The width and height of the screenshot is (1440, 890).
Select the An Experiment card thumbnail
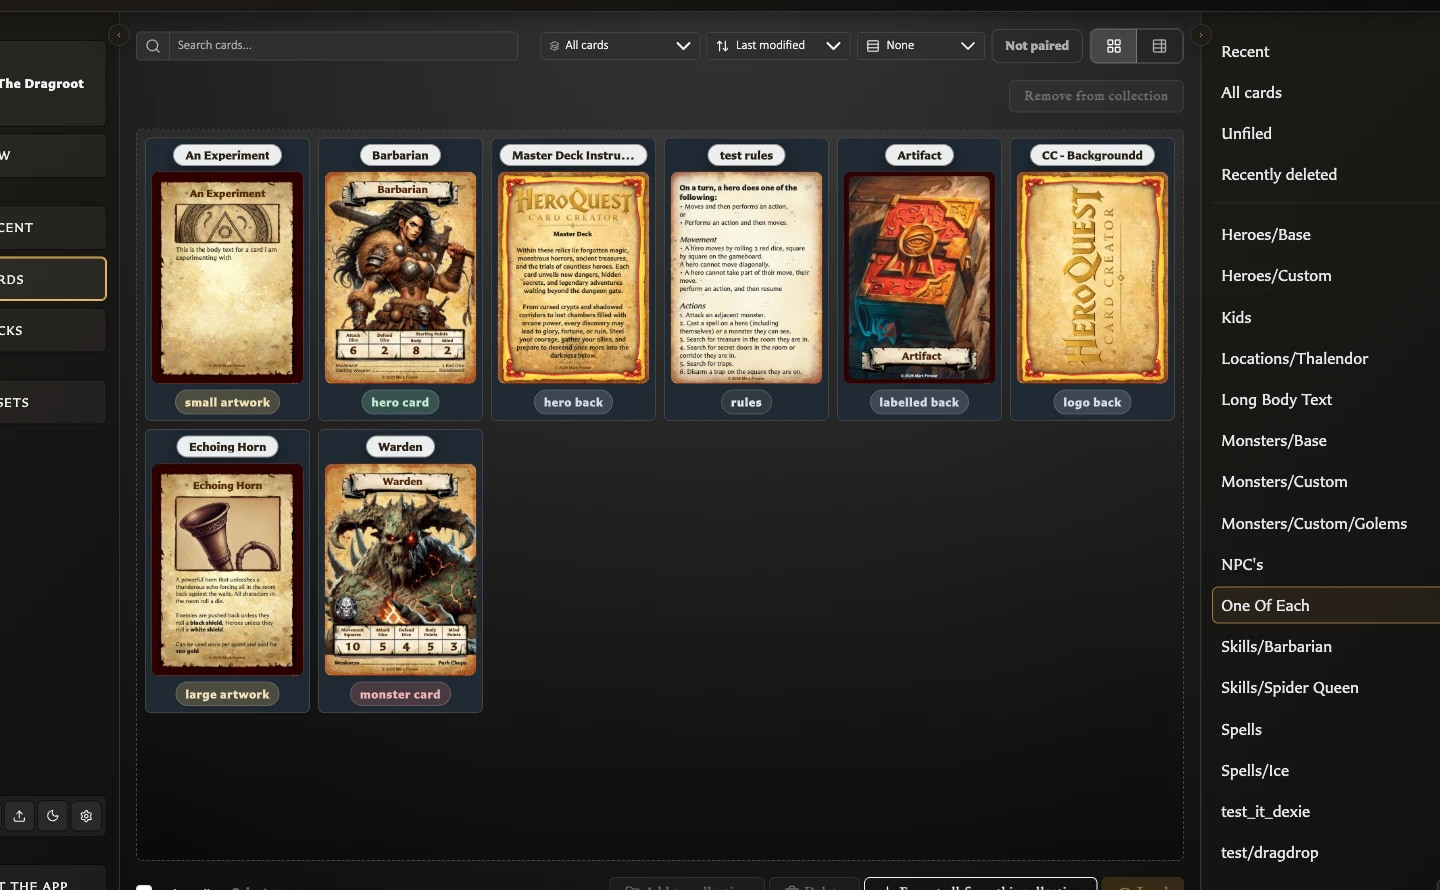click(x=227, y=278)
